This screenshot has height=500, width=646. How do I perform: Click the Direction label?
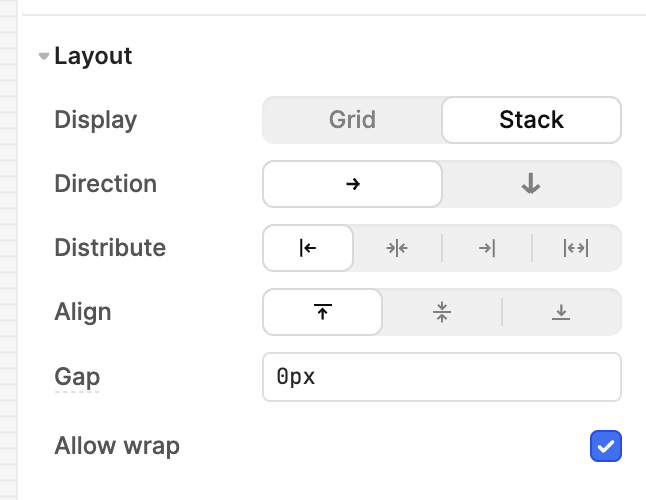pyautogui.click(x=105, y=183)
